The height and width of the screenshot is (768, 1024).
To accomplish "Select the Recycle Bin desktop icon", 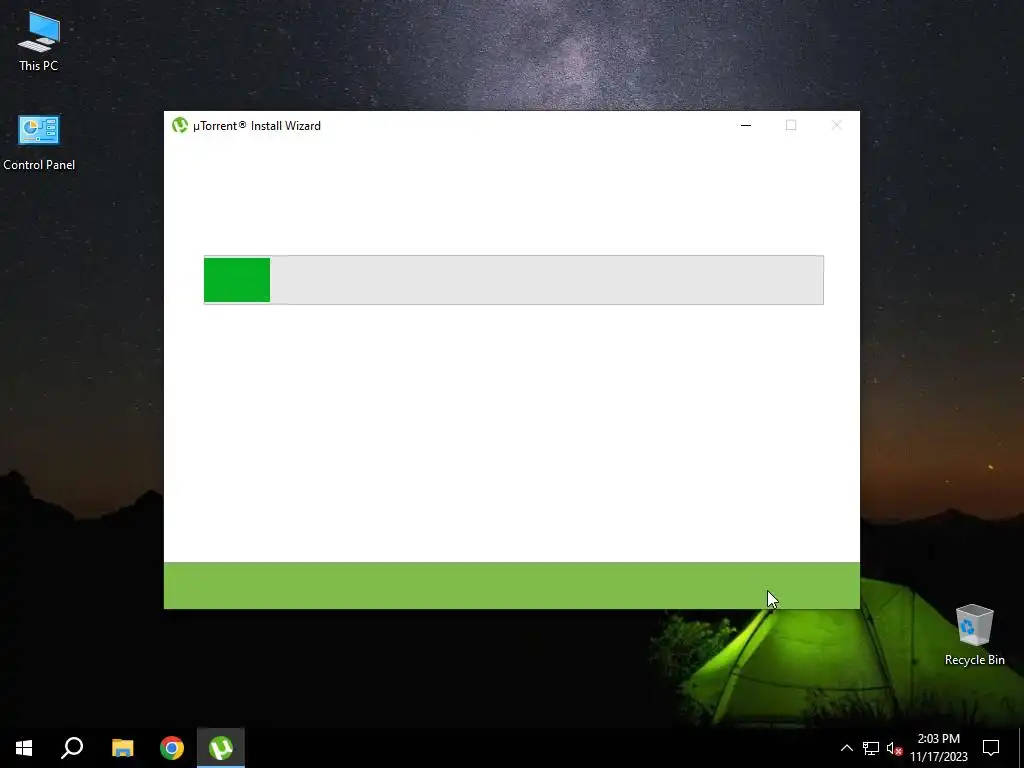I will [x=974, y=635].
